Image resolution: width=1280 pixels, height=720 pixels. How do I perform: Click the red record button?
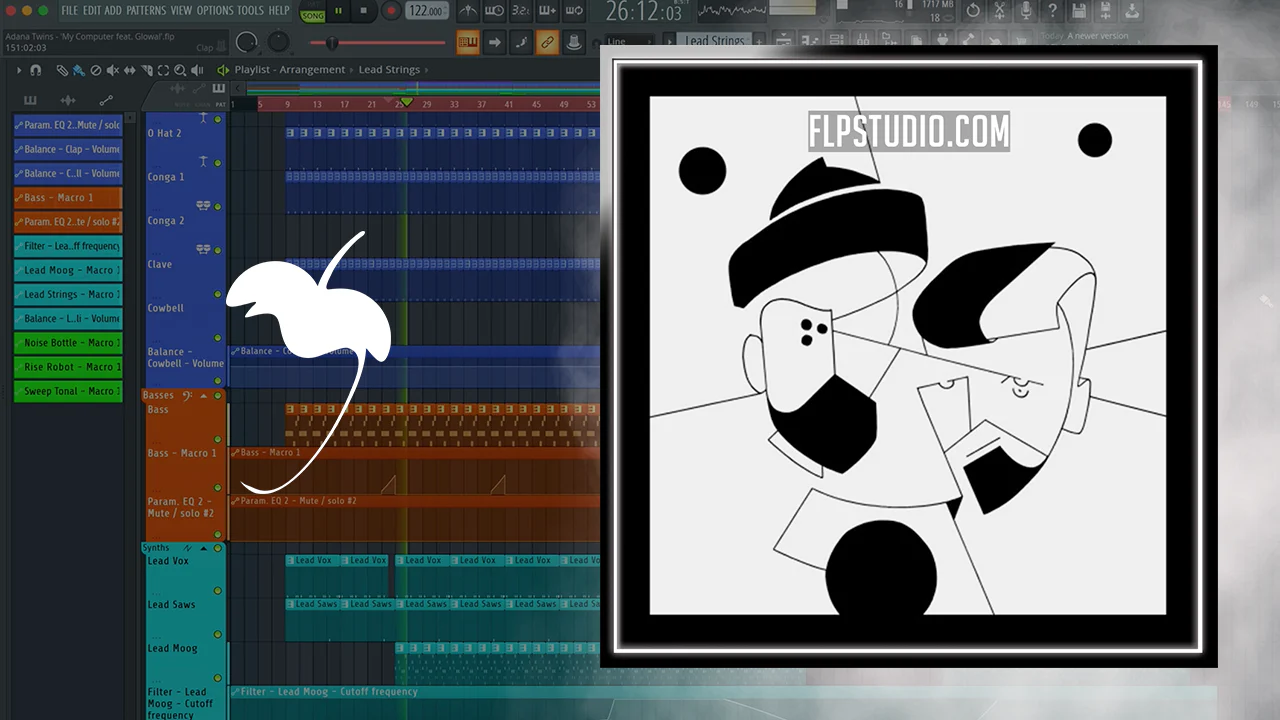[x=391, y=12]
